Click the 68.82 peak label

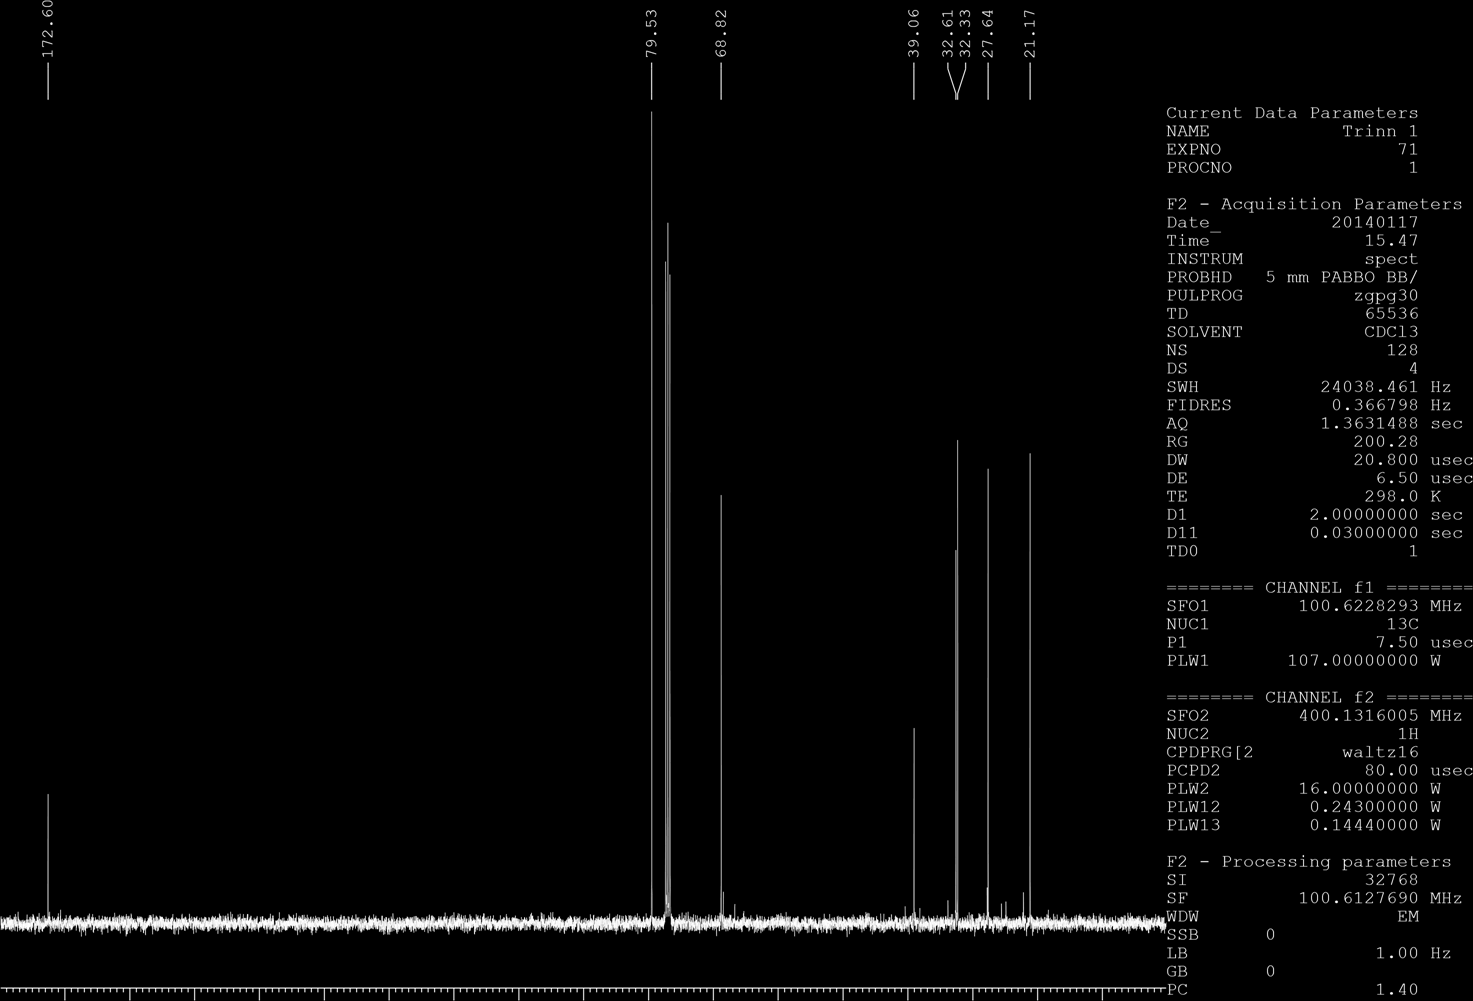[721, 34]
